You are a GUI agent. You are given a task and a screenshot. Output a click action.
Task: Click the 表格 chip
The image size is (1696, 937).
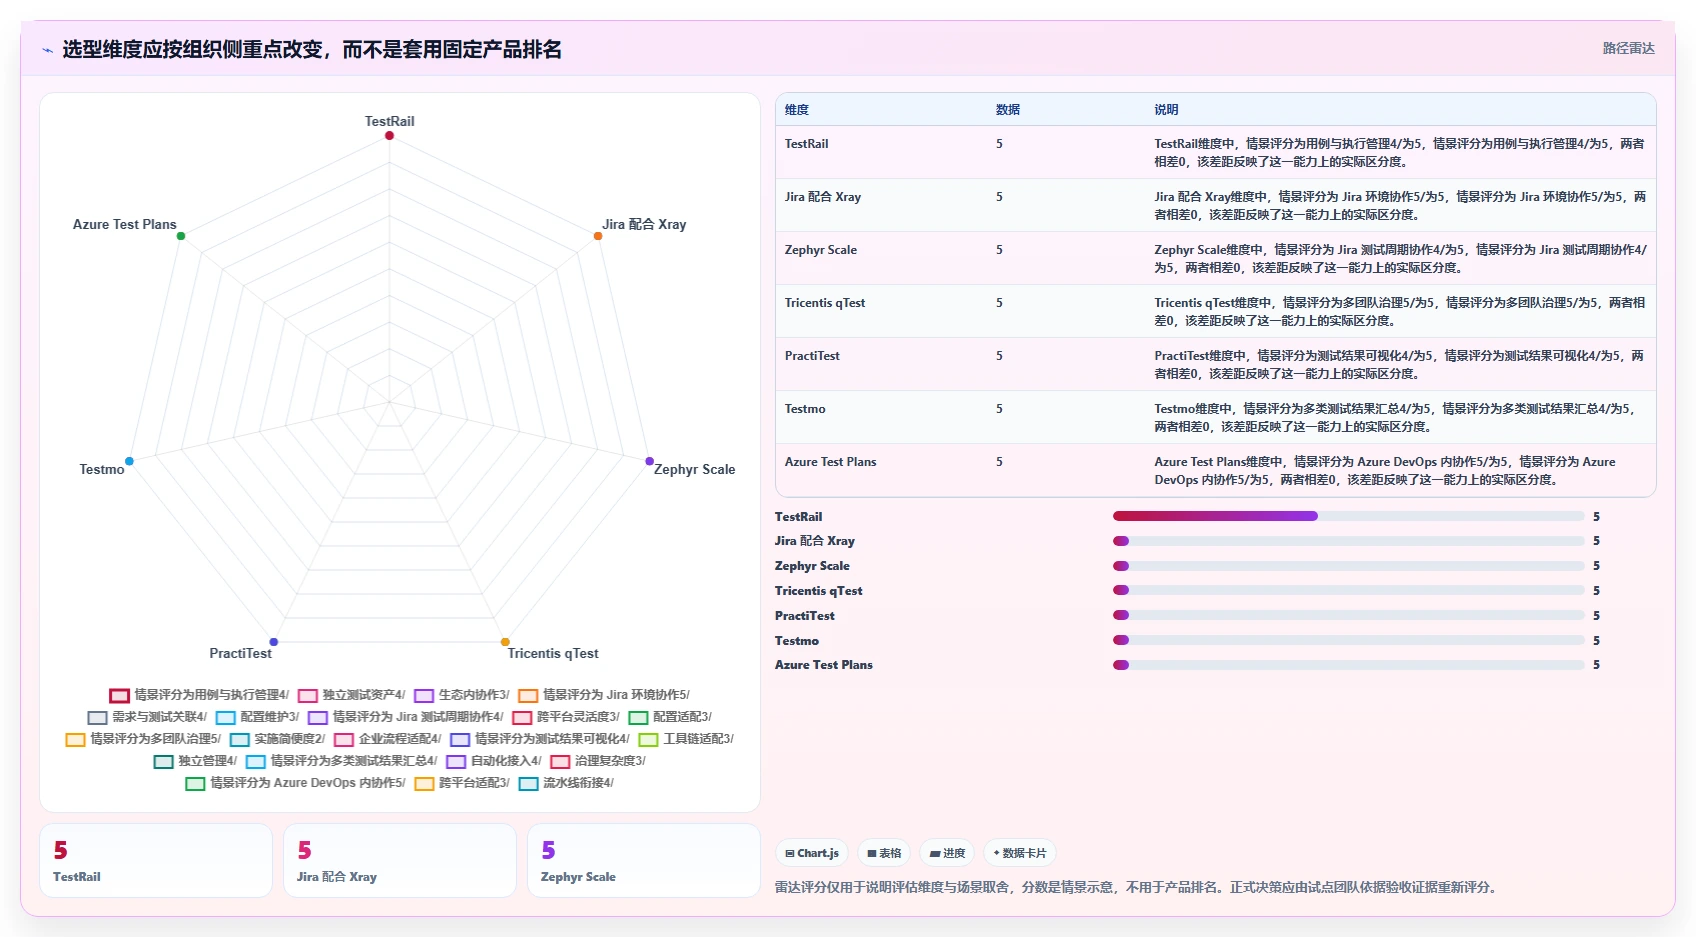coord(884,853)
